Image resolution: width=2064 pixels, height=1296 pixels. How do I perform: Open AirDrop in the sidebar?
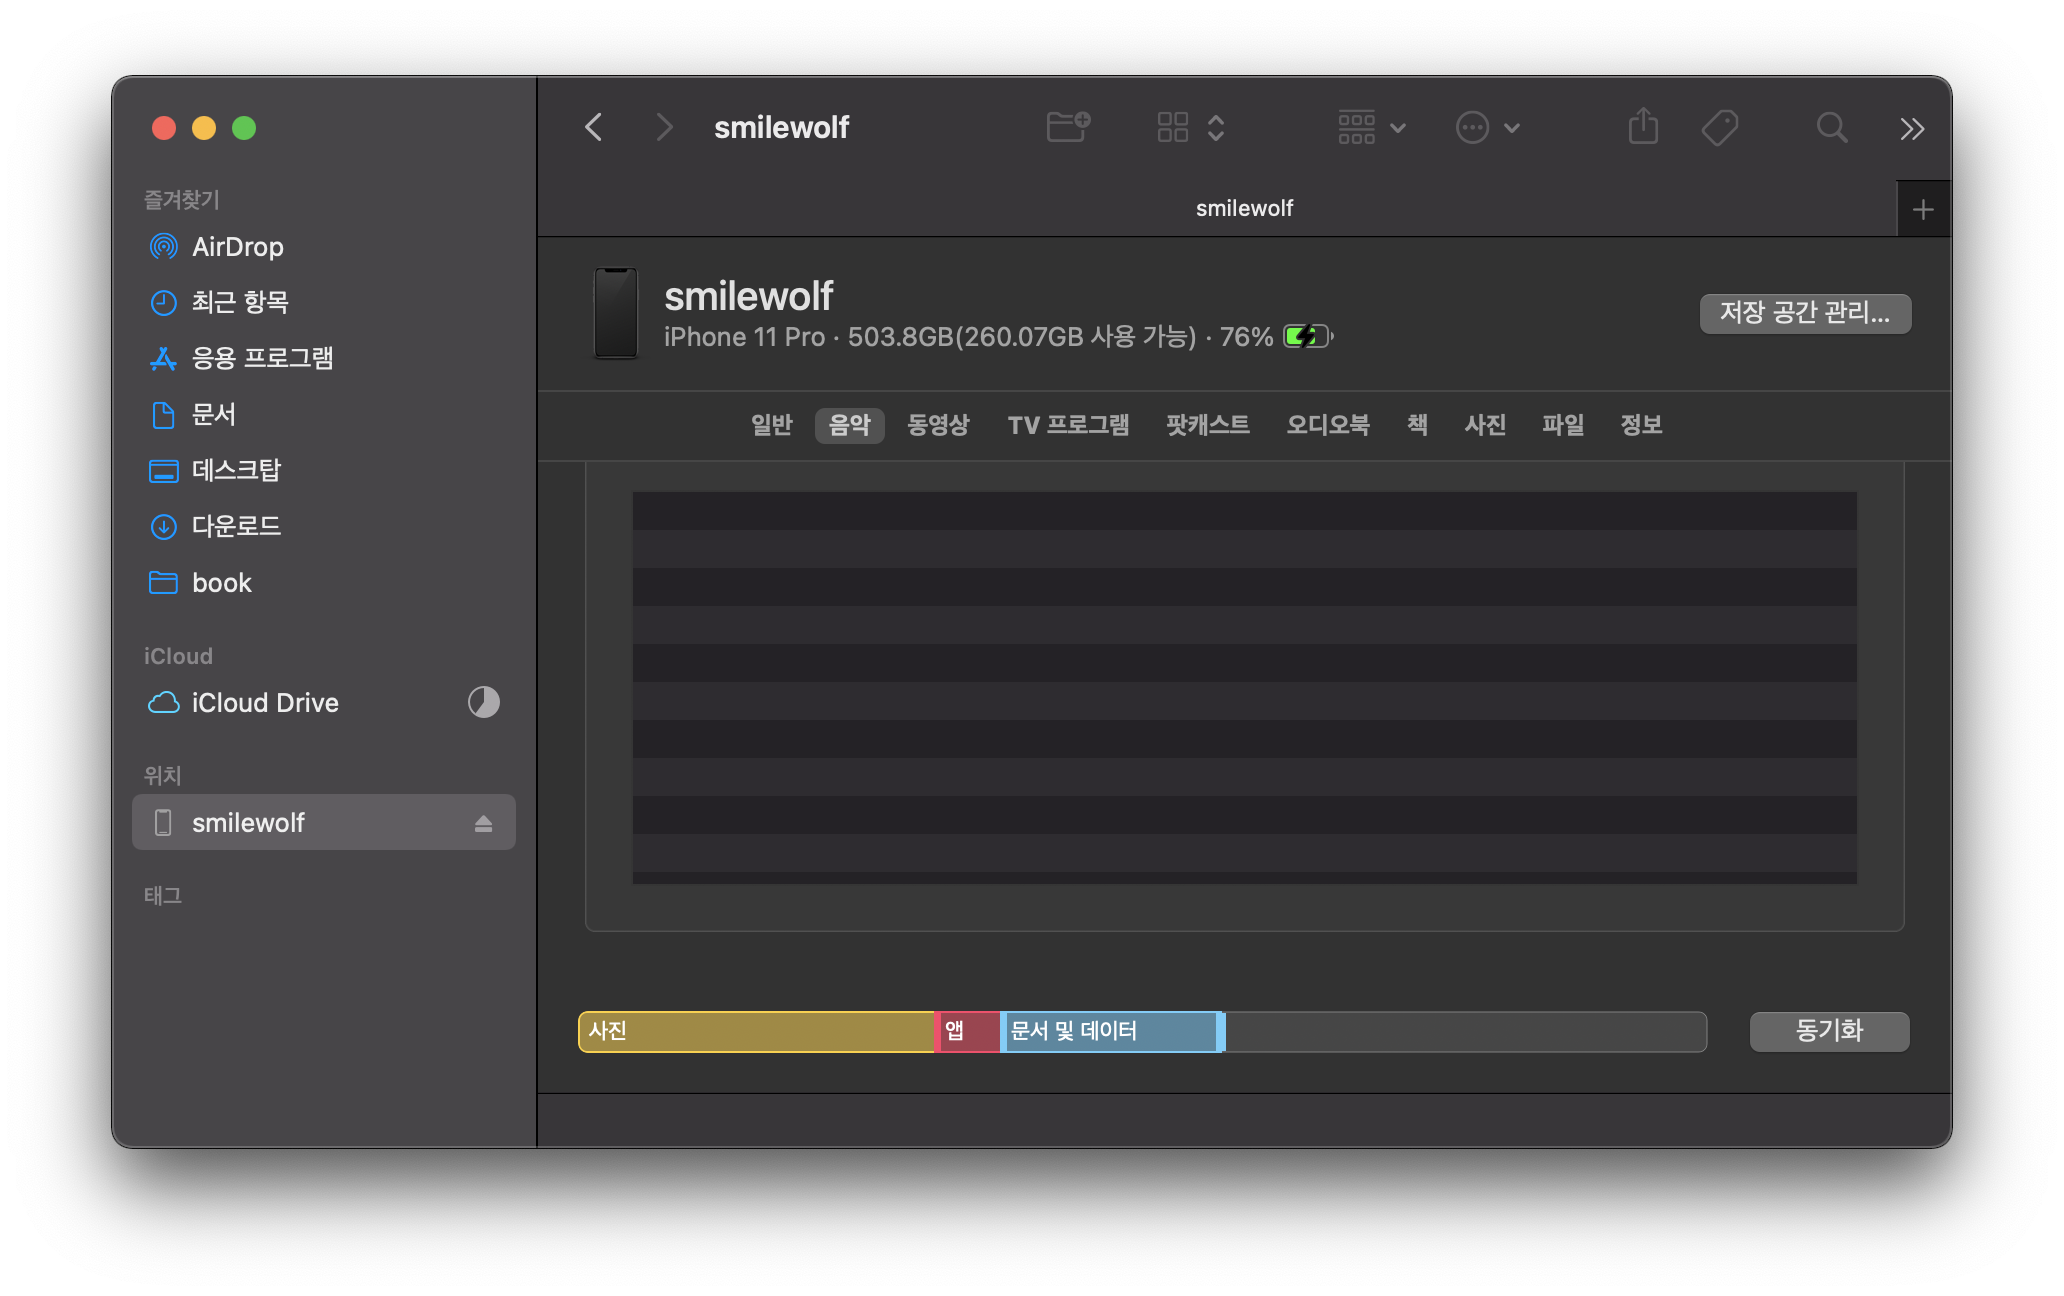(x=237, y=247)
